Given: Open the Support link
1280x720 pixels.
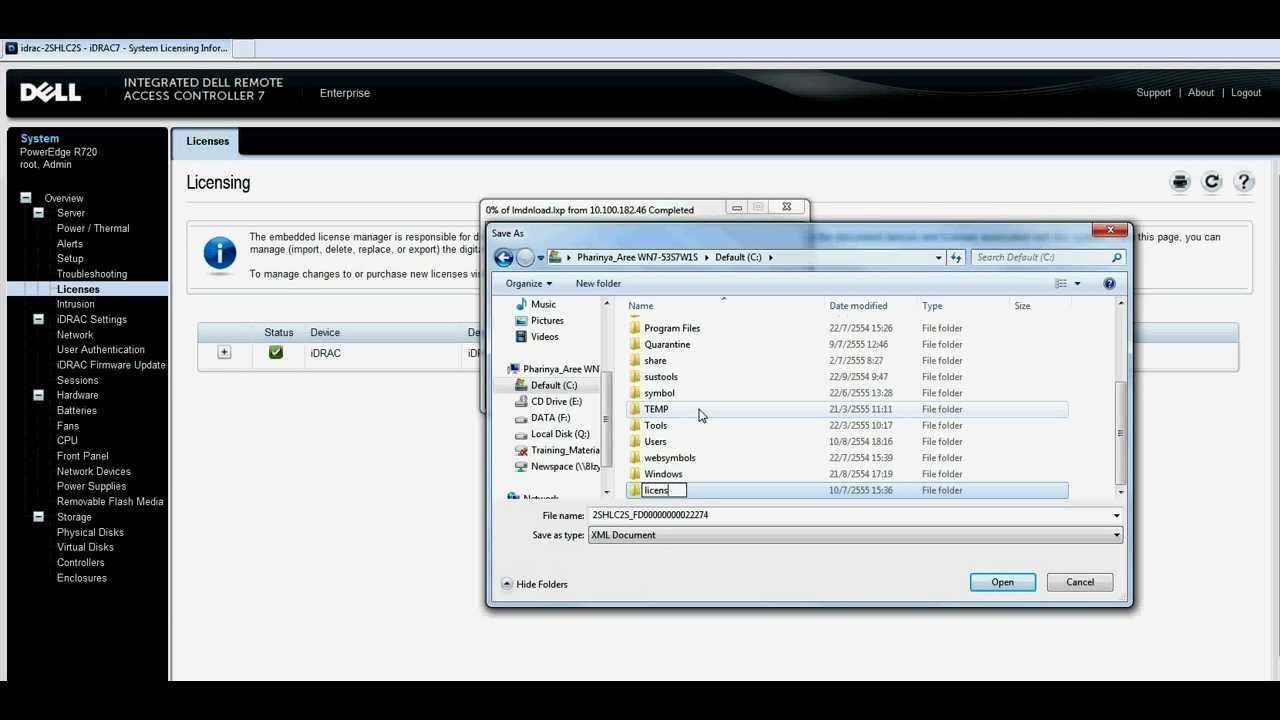Looking at the screenshot, I should coord(1153,93).
